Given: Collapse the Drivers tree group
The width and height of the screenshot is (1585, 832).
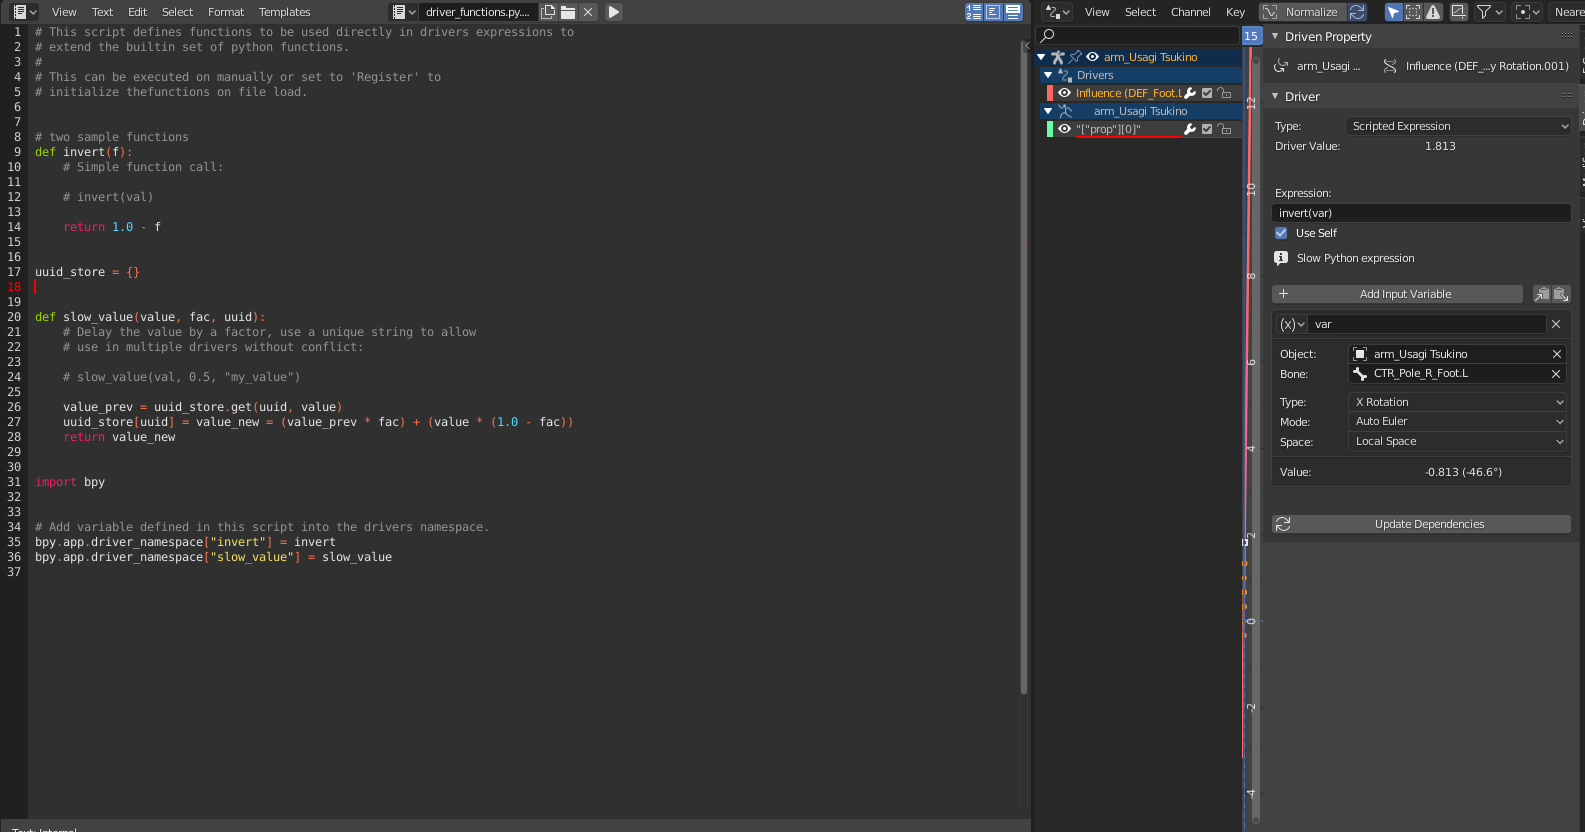Looking at the screenshot, I should [x=1048, y=75].
